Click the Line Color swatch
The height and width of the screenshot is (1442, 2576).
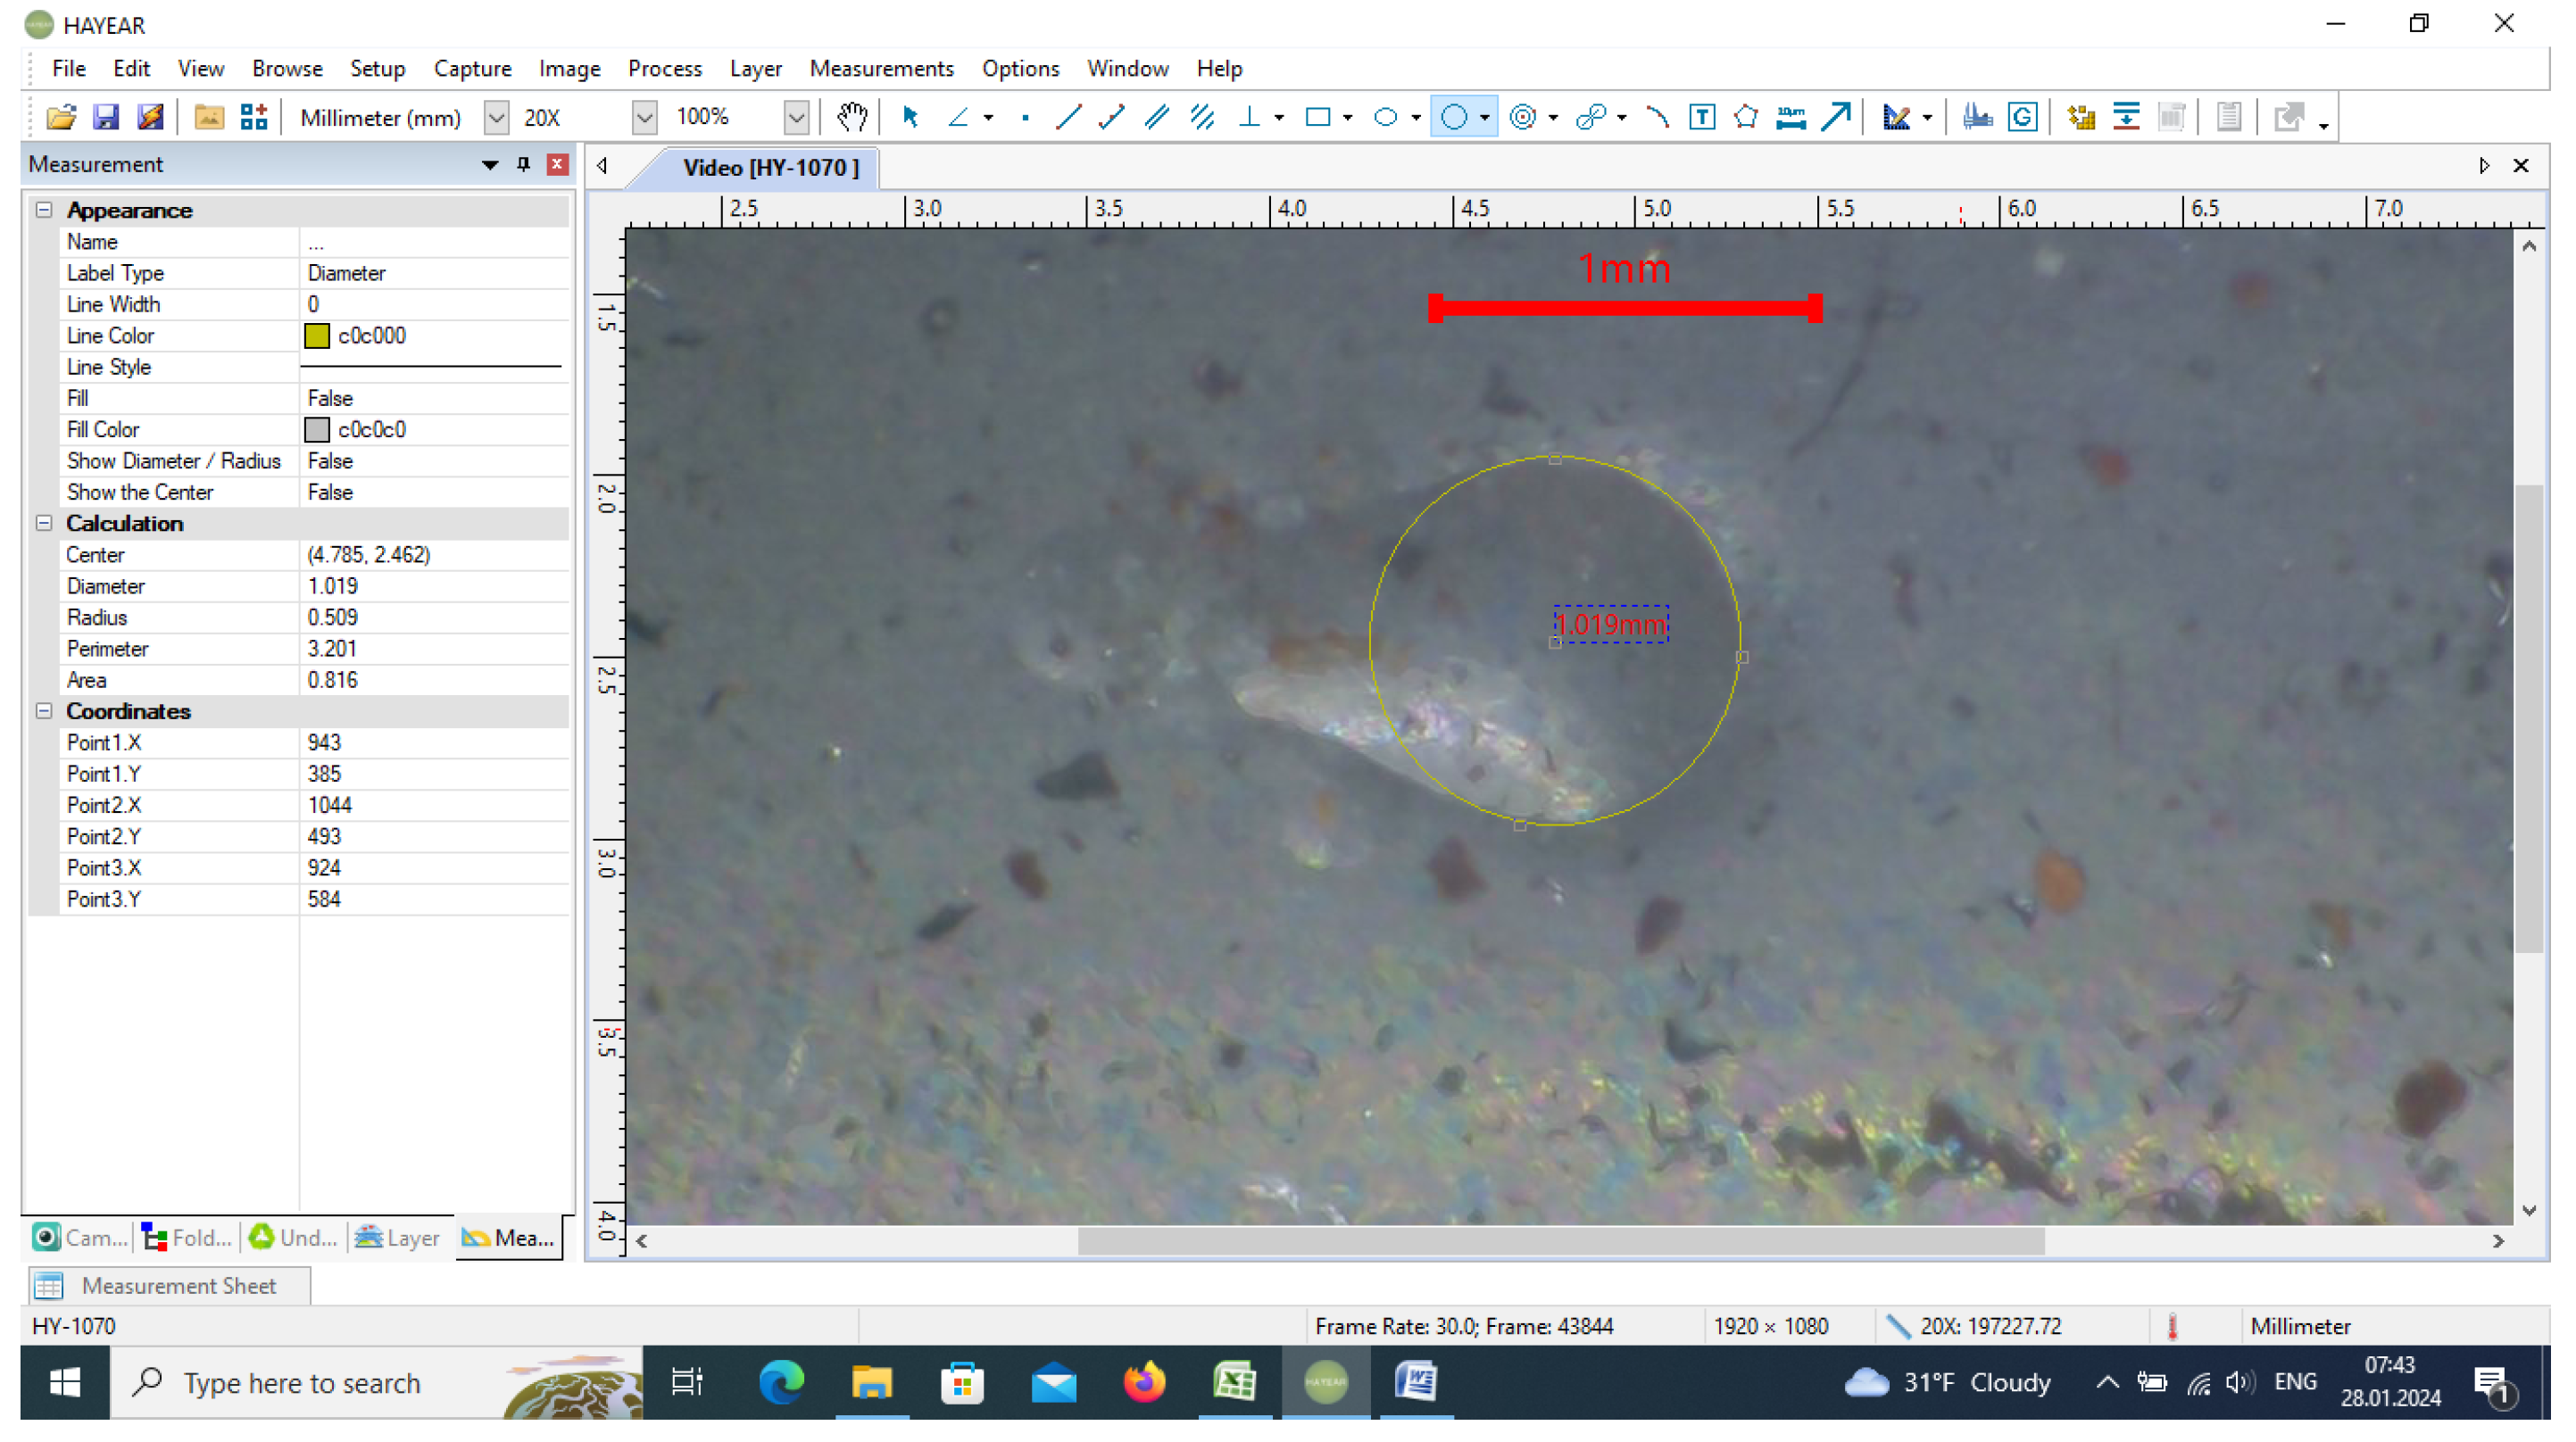317,336
